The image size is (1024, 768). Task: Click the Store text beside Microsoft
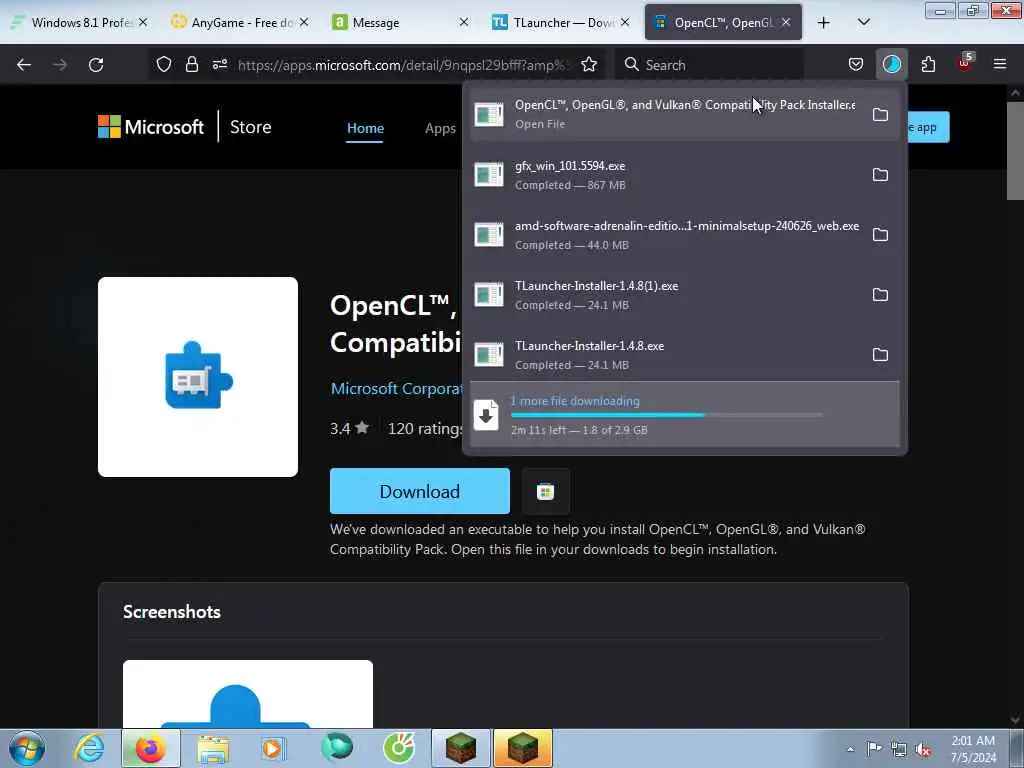250,127
